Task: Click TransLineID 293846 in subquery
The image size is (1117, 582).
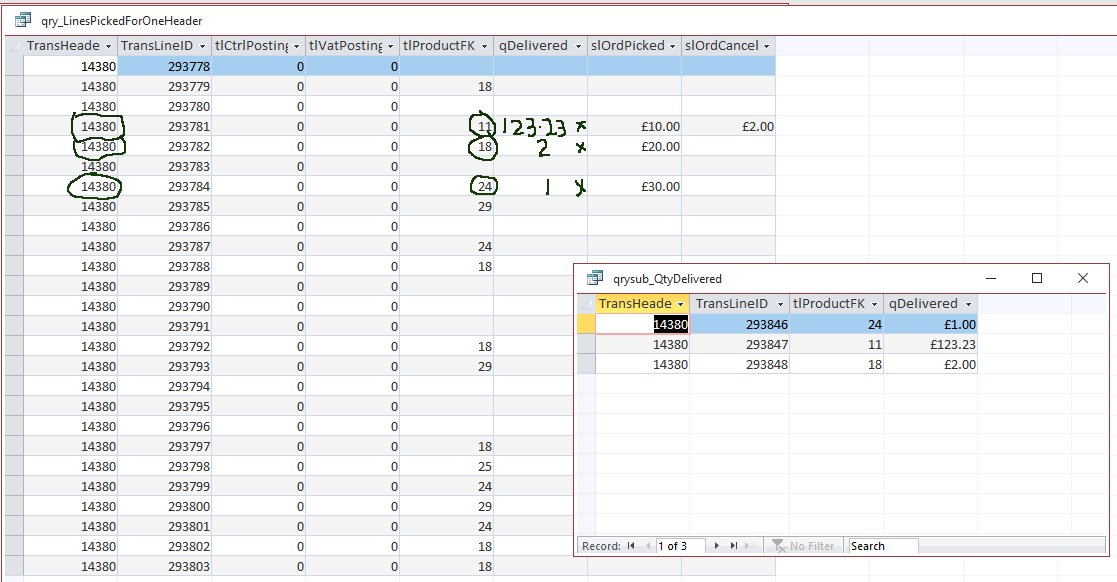Action: click(739, 324)
